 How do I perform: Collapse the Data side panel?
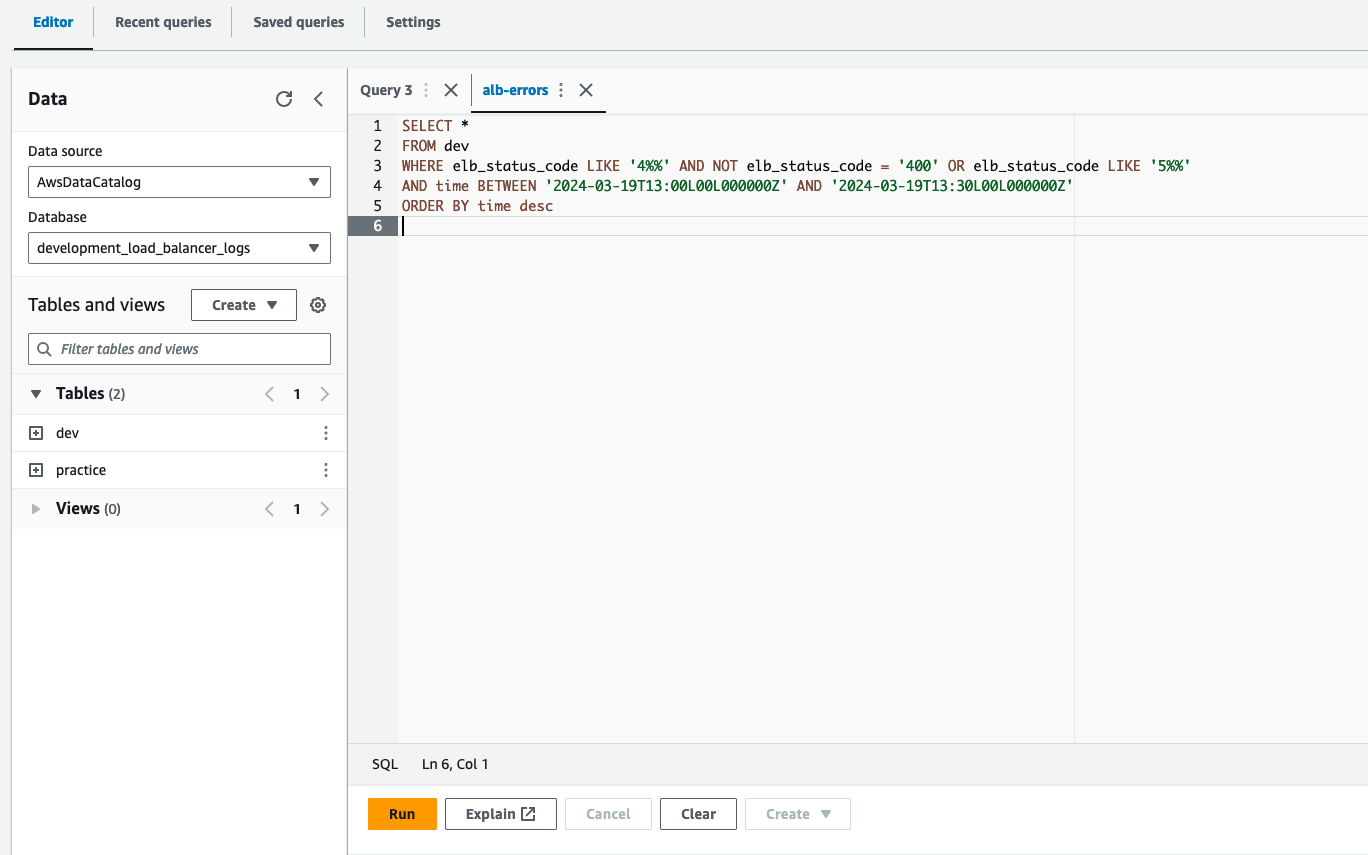[319, 99]
